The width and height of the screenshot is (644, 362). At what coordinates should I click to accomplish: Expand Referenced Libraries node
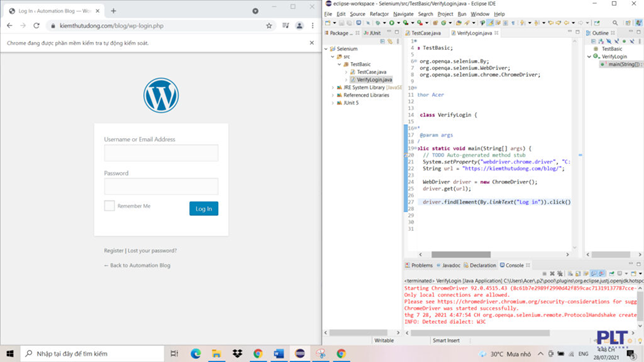point(333,95)
